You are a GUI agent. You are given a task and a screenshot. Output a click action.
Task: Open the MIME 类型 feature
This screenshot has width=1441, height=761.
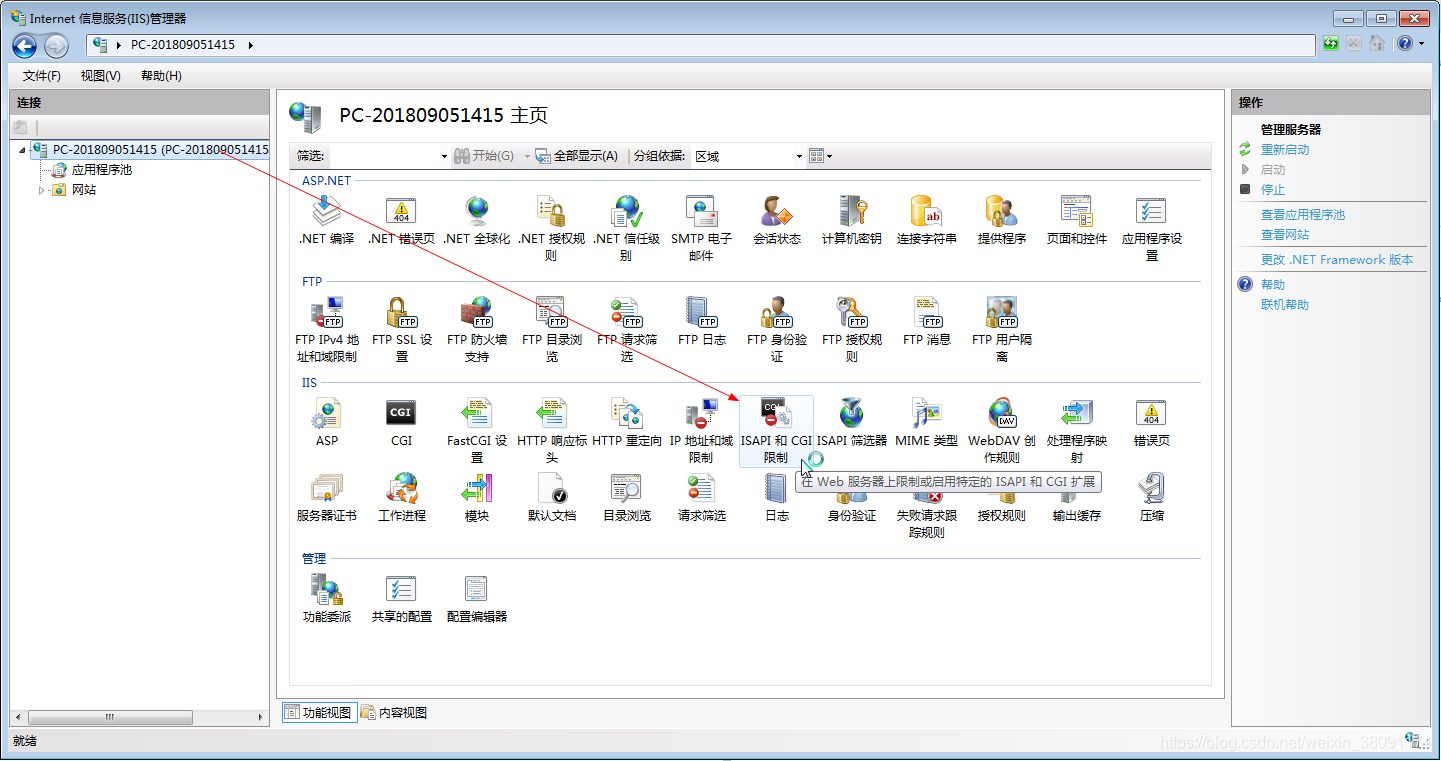[927, 422]
